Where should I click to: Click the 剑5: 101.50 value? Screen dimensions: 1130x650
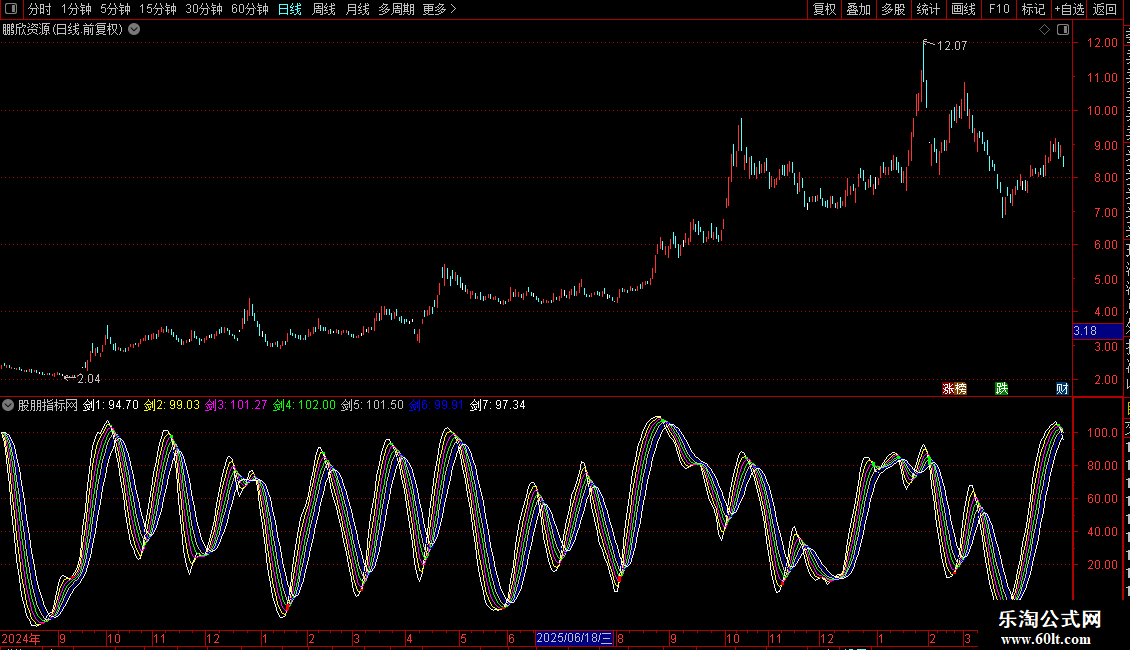tap(372, 405)
